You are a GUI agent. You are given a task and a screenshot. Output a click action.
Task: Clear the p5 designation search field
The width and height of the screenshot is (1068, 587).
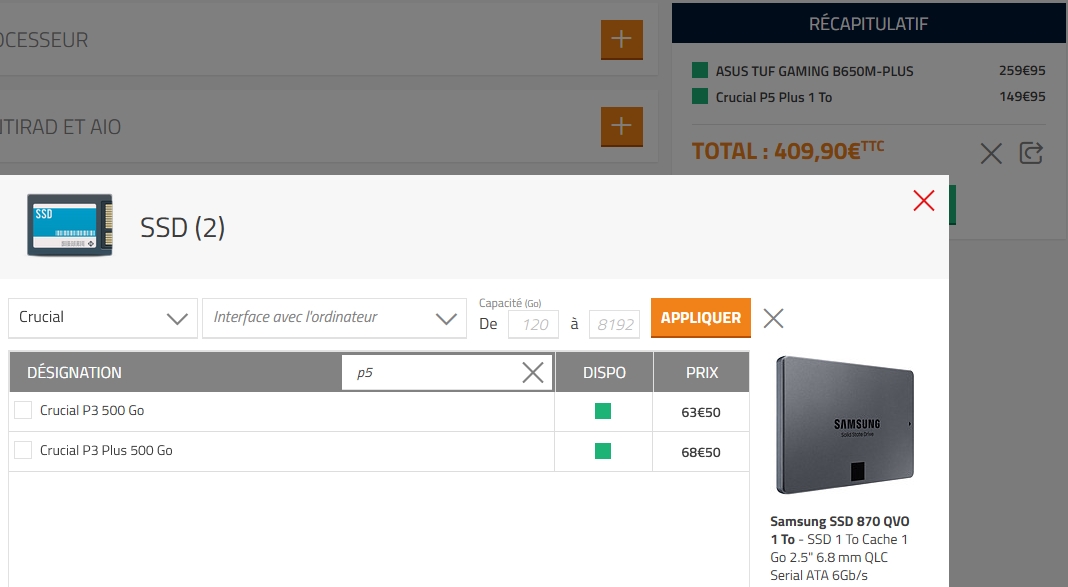(x=533, y=372)
